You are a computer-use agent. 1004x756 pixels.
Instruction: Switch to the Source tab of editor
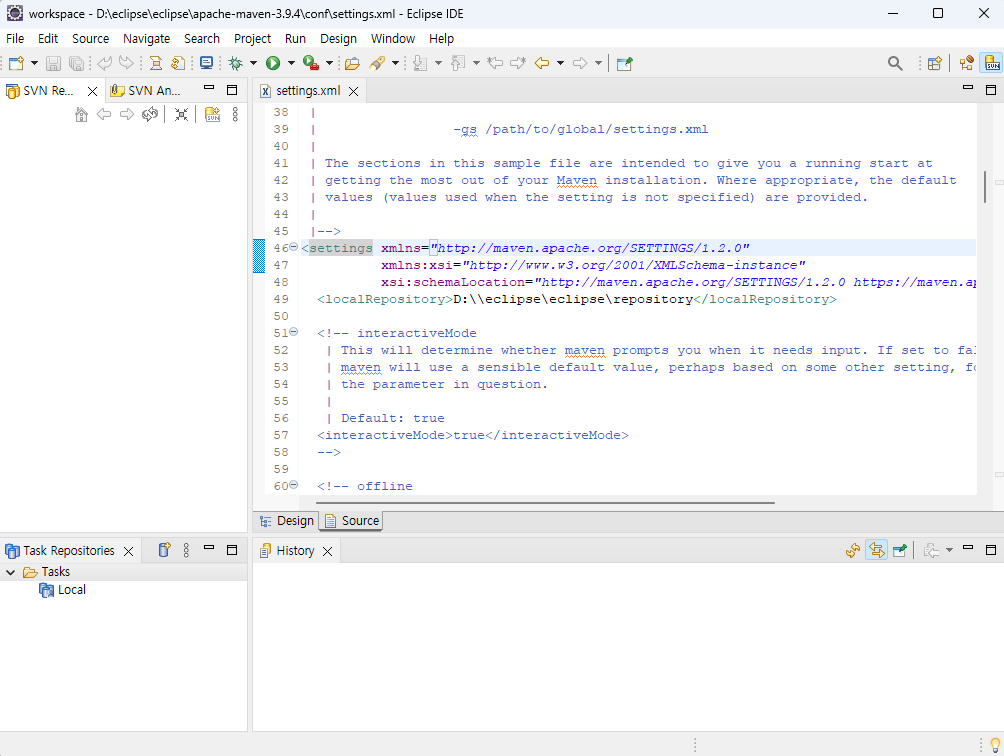pos(352,521)
